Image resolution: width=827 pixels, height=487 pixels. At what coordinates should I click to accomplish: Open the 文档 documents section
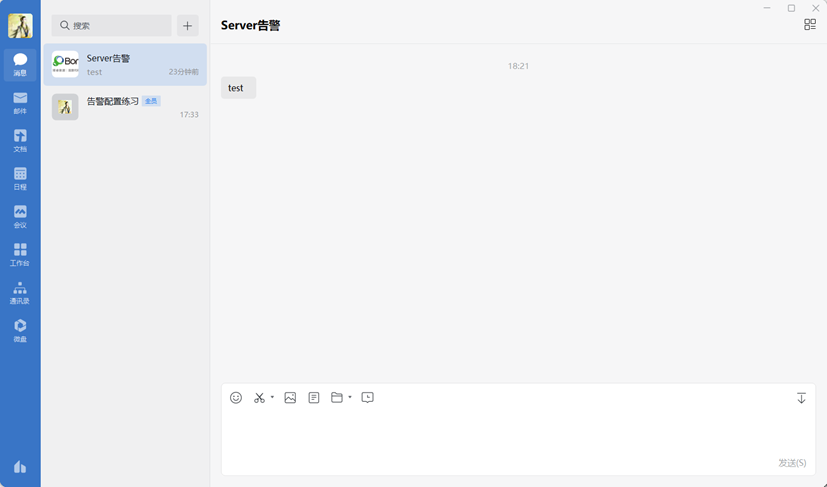tap(20, 141)
